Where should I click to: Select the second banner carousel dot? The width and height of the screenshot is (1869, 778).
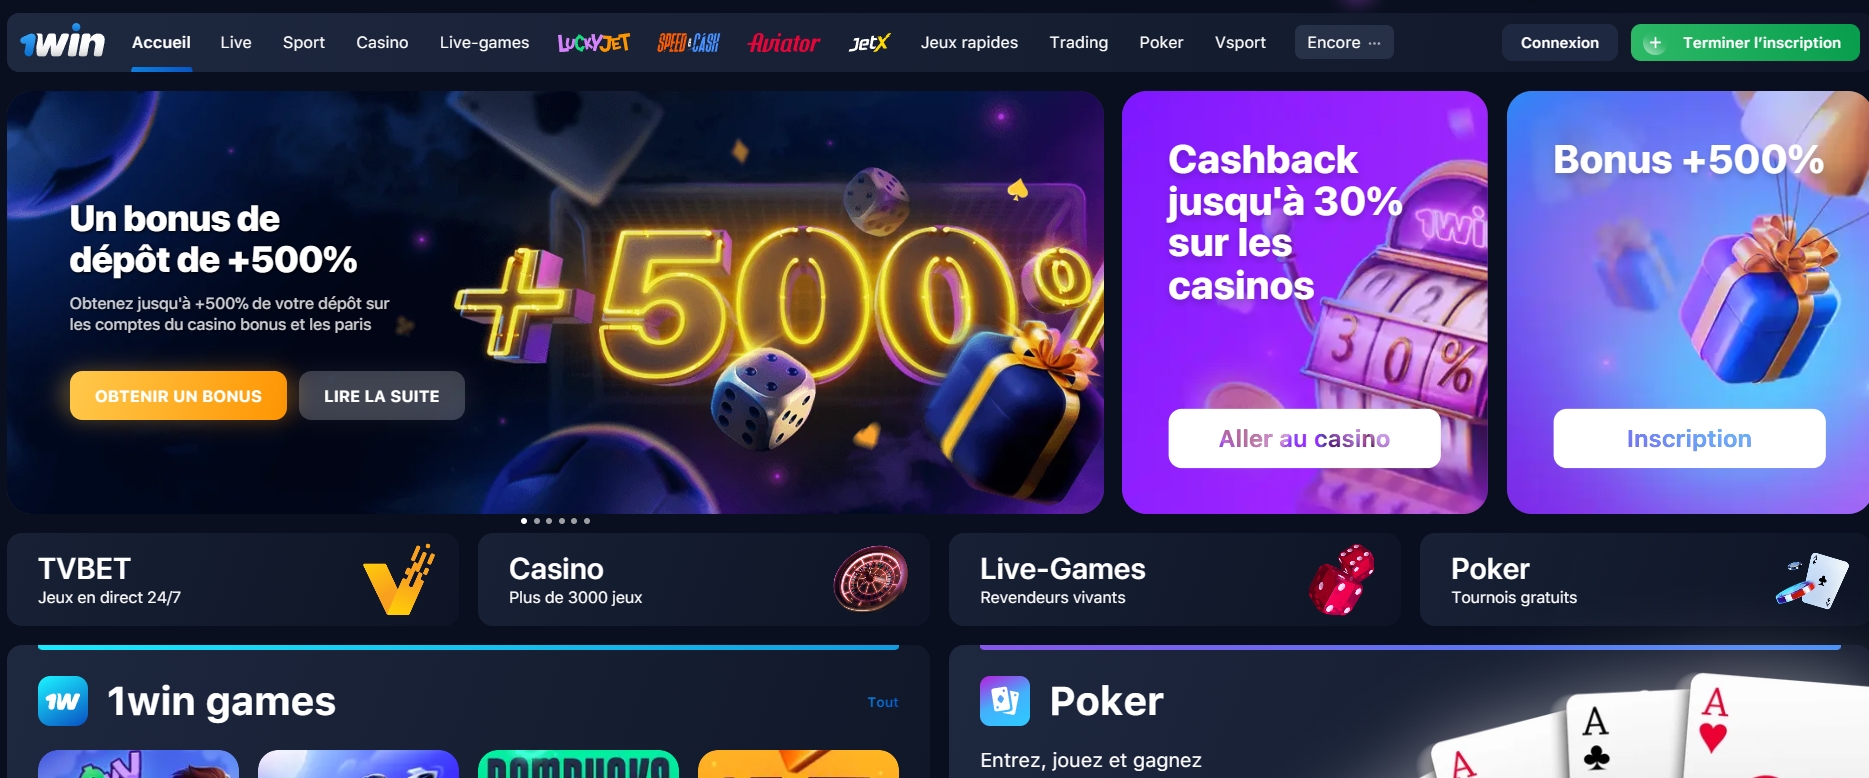537,521
